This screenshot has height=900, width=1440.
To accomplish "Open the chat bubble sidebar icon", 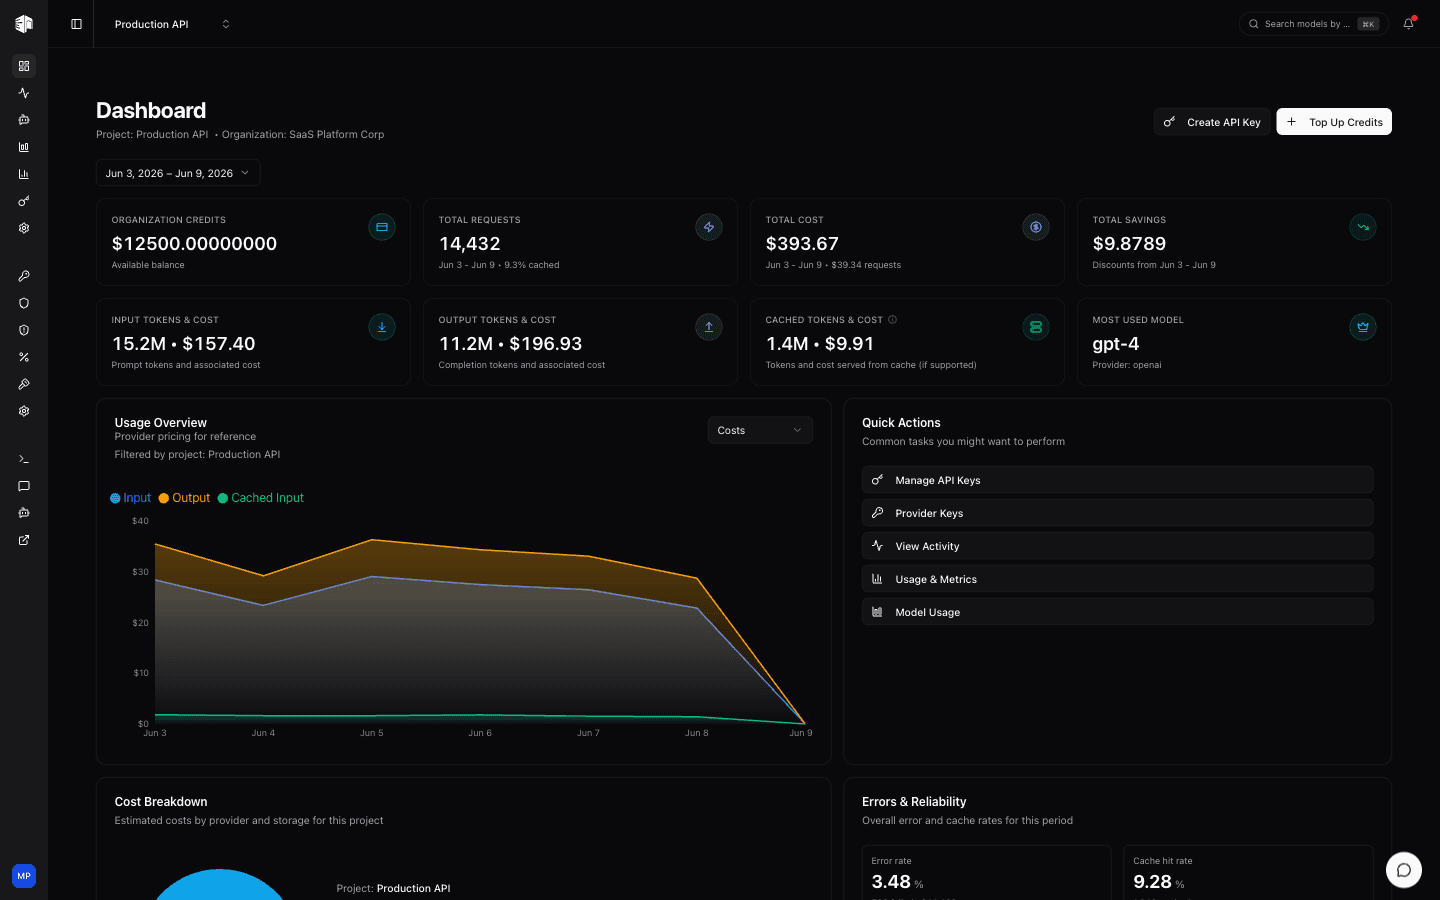I will pyautogui.click(x=24, y=486).
